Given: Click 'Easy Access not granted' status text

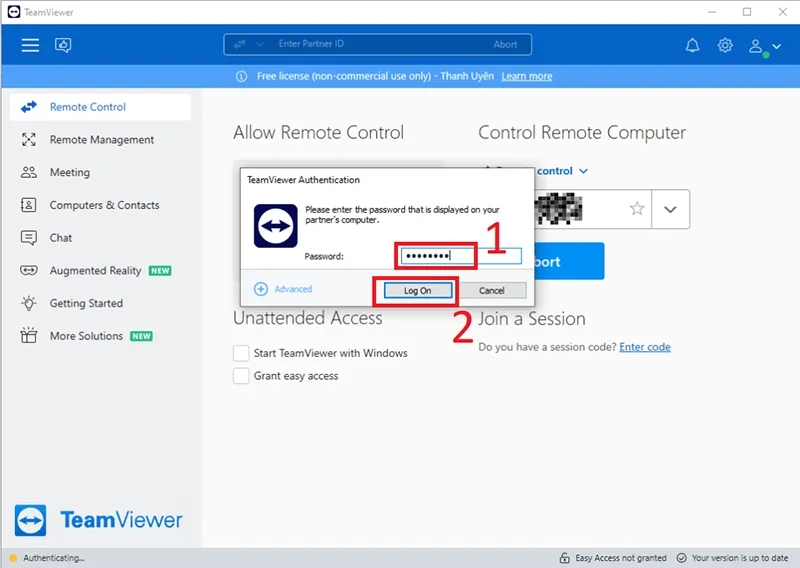Looking at the screenshot, I should point(621,558).
